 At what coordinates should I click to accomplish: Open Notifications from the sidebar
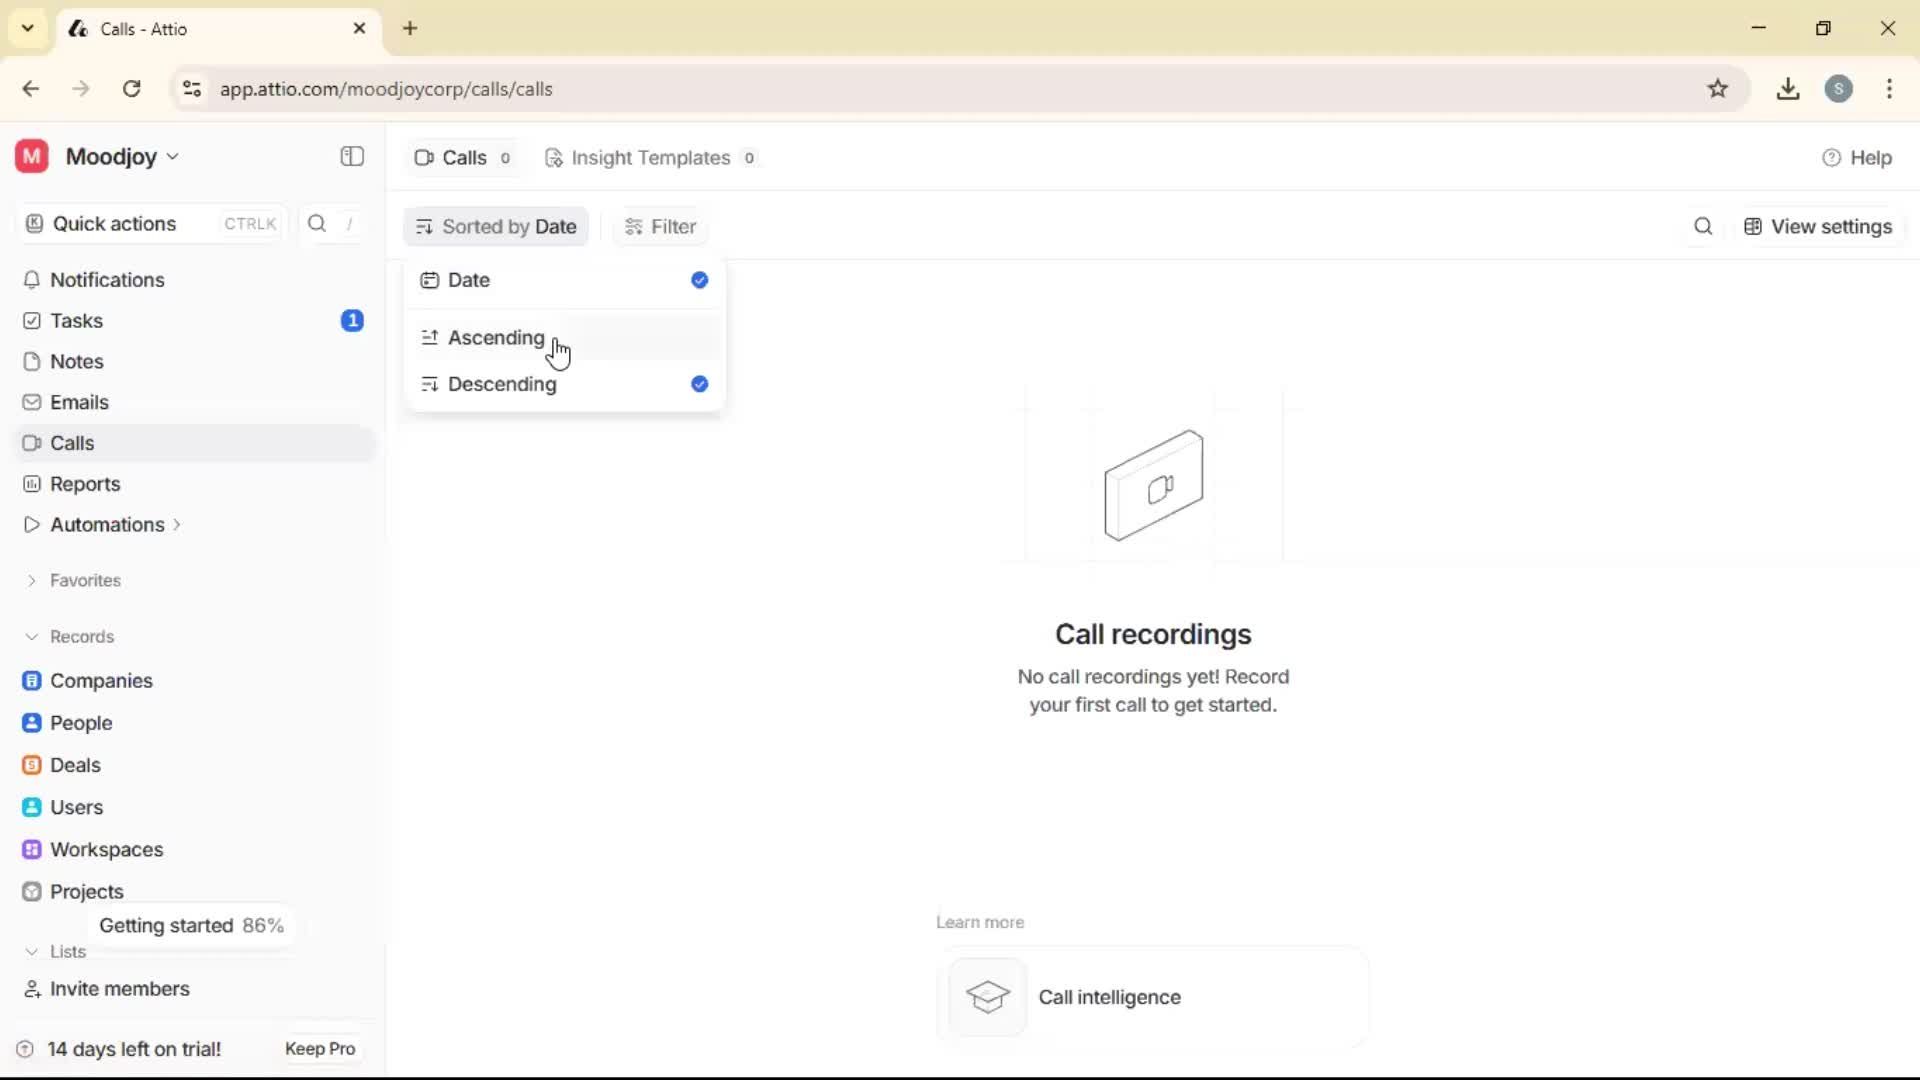point(108,280)
